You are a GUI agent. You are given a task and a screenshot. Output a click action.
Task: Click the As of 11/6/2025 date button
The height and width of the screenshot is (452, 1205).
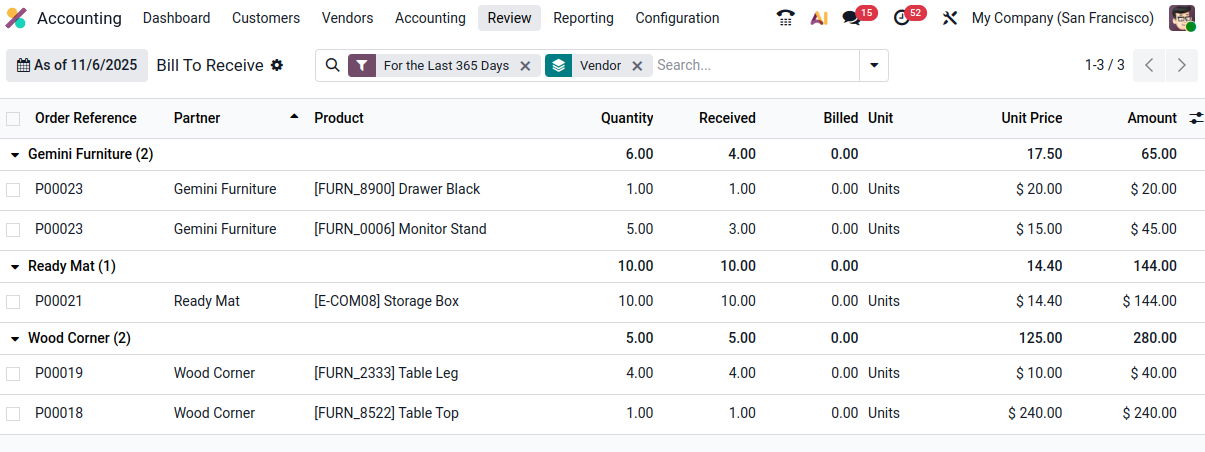click(77, 65)
